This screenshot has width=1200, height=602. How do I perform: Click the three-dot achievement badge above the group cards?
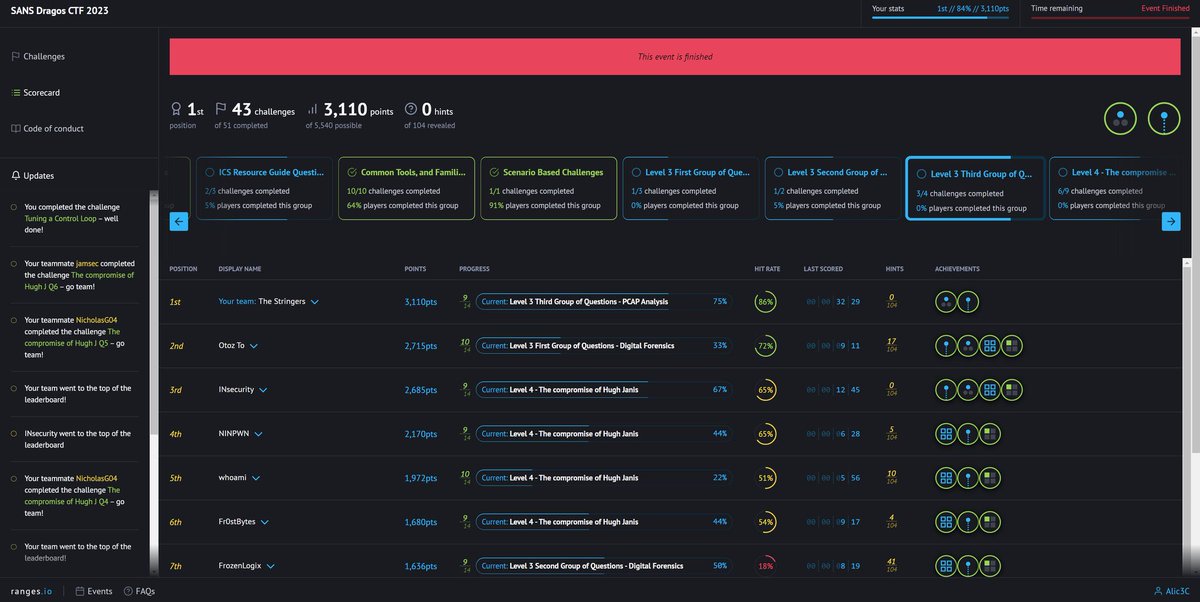[x=1121, y=119]
